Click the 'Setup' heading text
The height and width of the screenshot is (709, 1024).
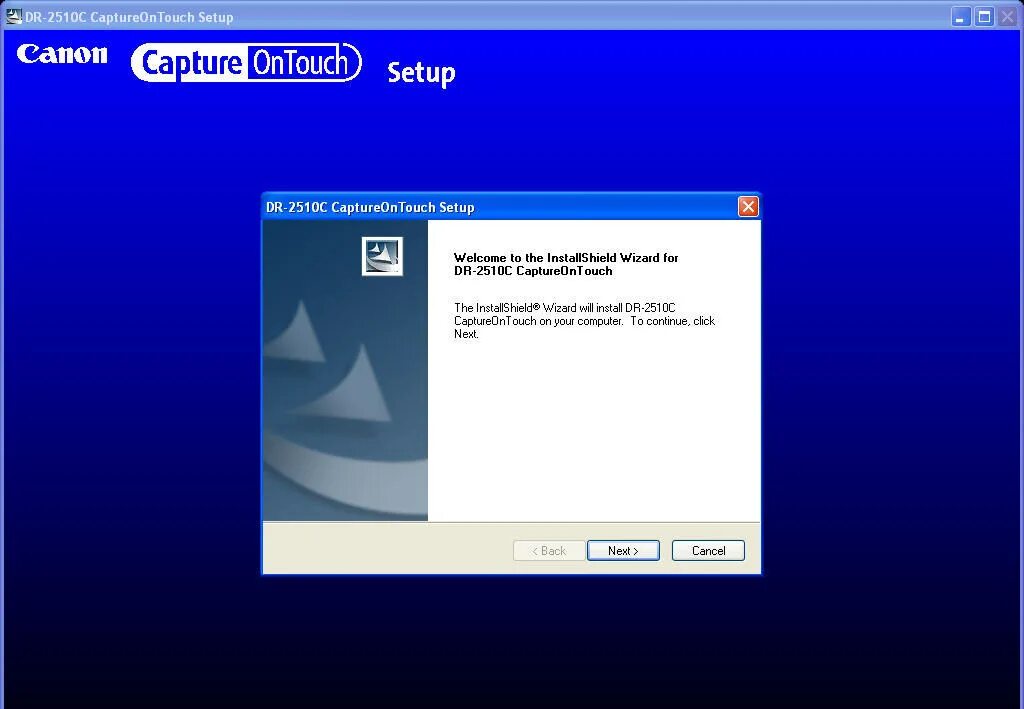421,73
